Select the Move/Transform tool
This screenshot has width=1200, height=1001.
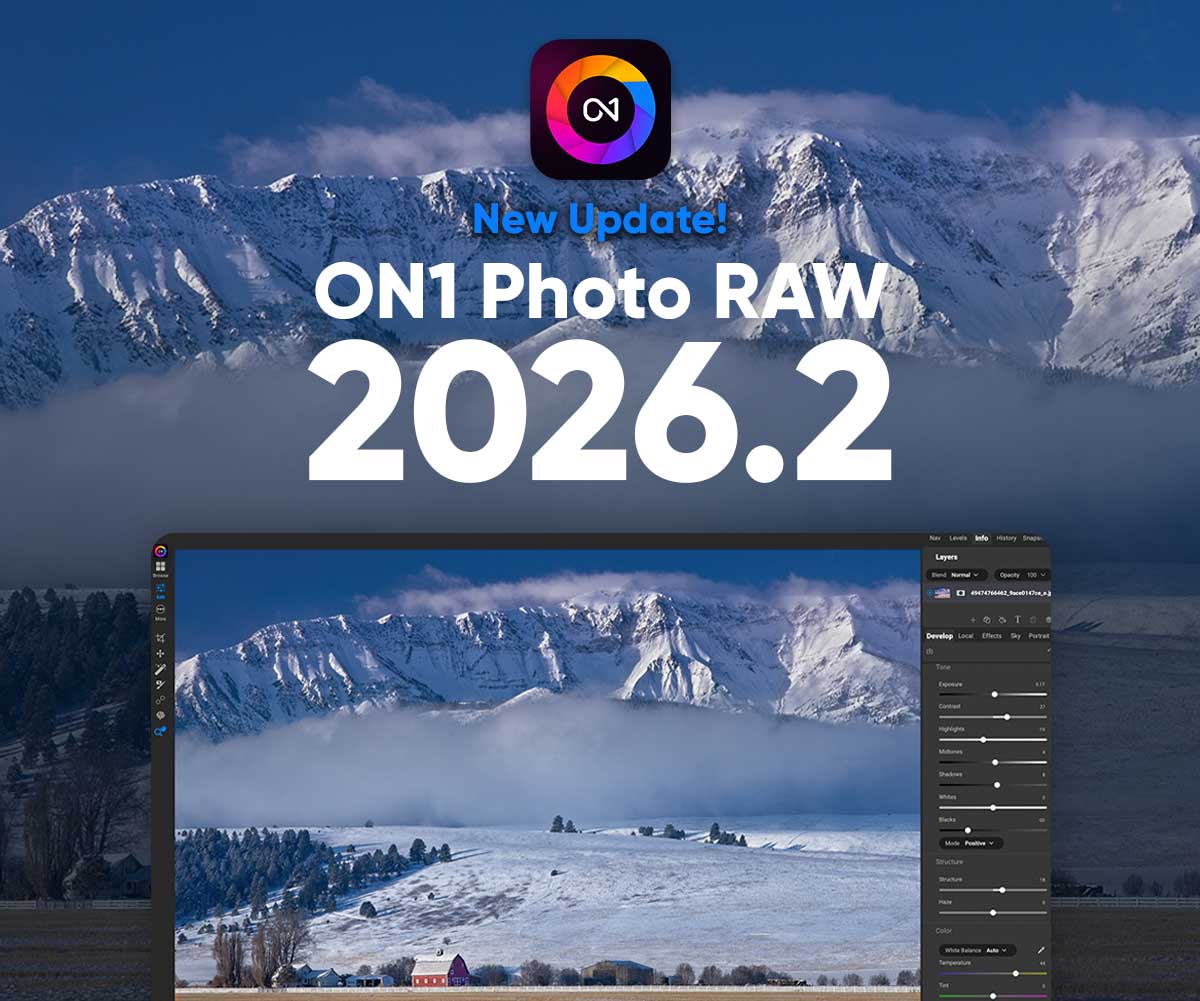(x=160, y=653)
